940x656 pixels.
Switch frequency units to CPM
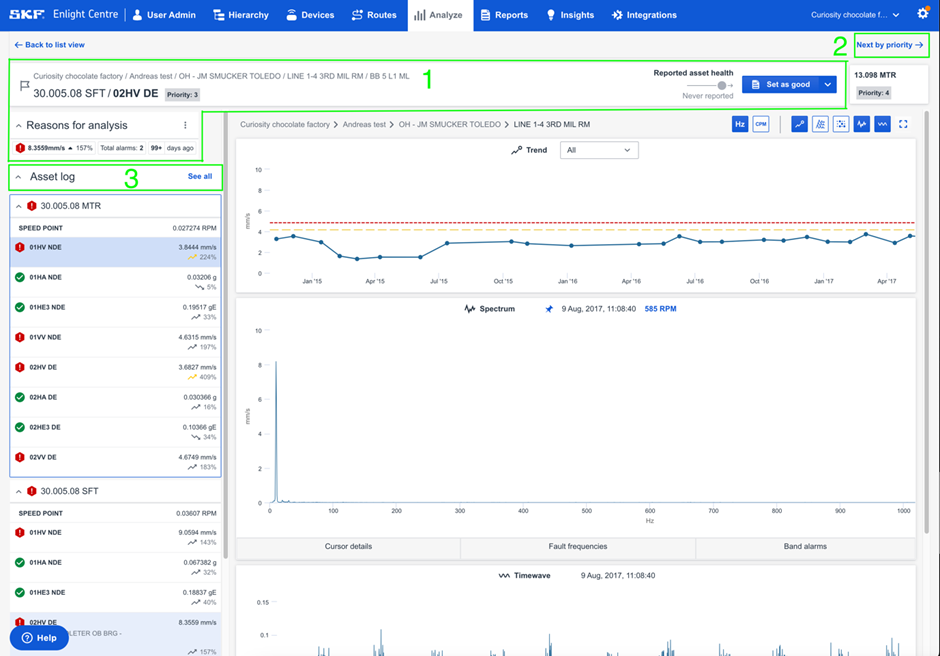click(763, 124)
